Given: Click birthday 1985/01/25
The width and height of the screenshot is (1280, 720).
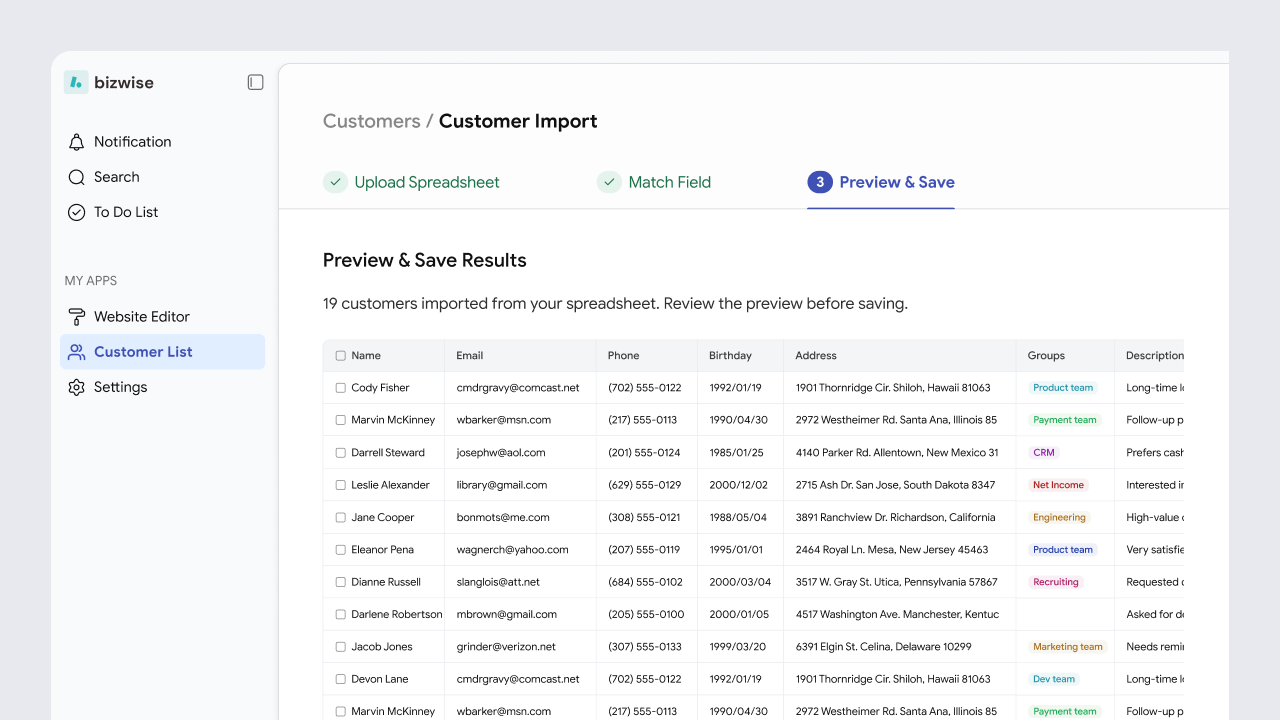Looking at the screenshot, I should coord(736,453).
